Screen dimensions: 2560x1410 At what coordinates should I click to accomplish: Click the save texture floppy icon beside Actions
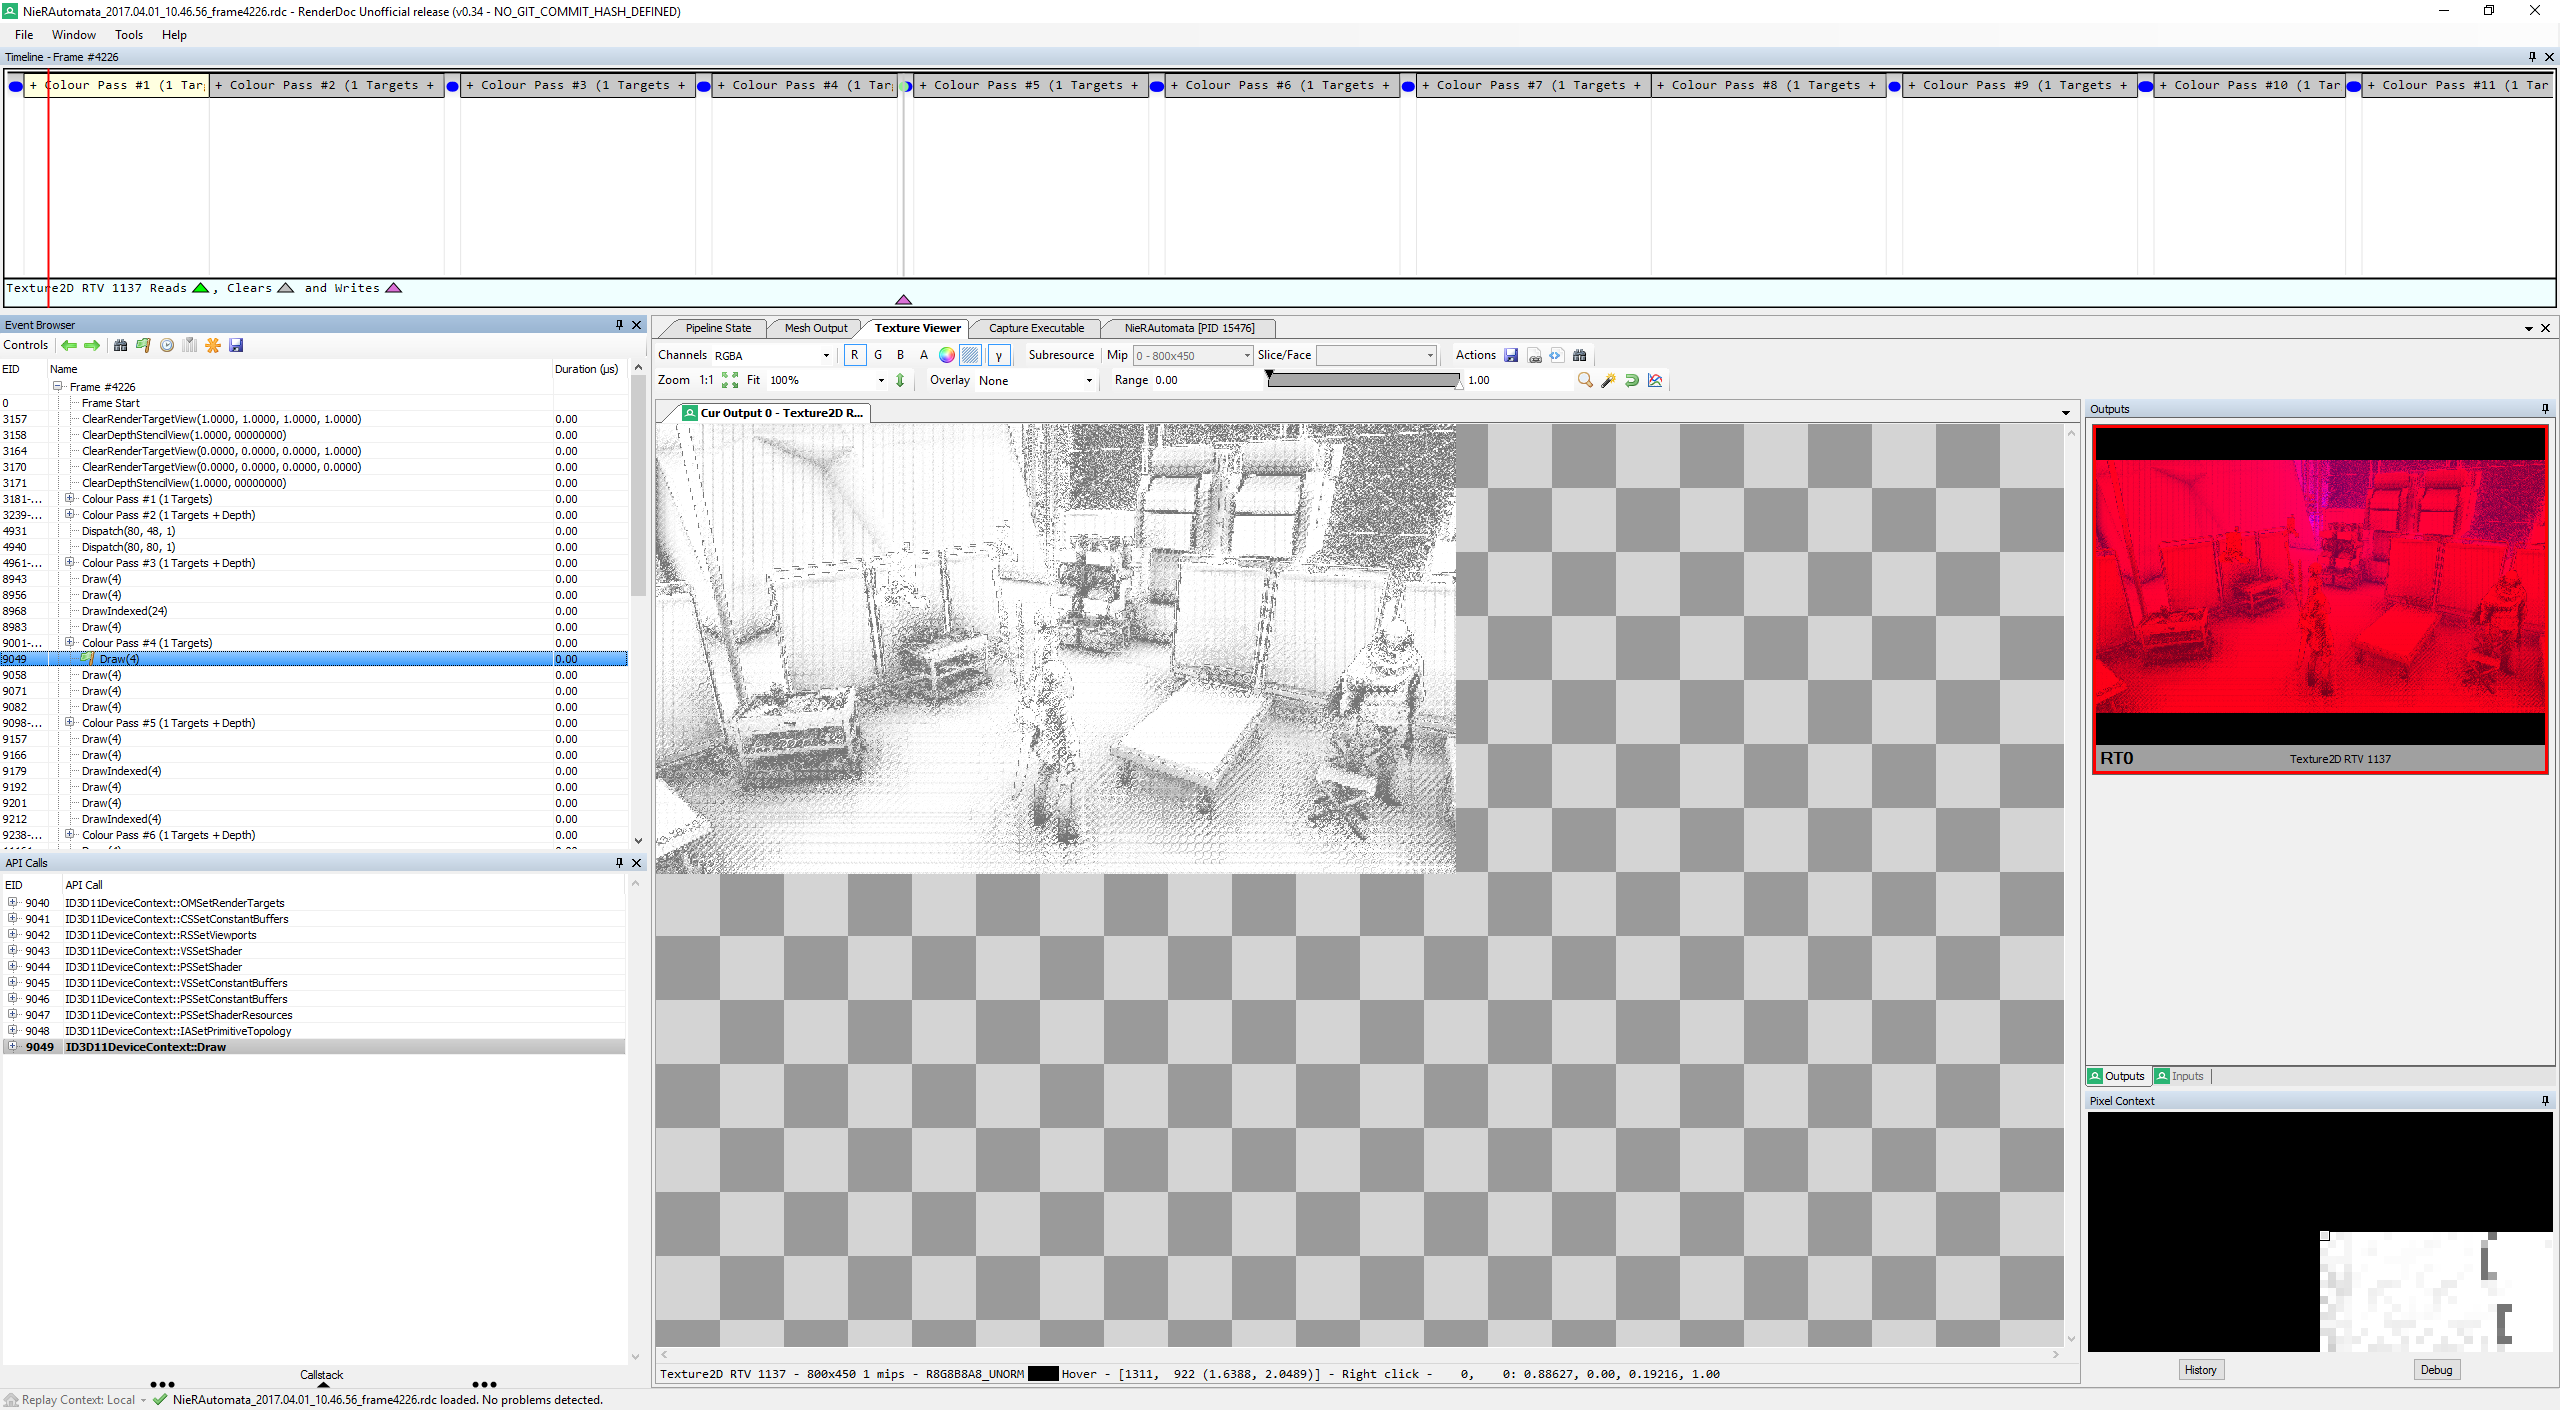tap(1511, 355)
